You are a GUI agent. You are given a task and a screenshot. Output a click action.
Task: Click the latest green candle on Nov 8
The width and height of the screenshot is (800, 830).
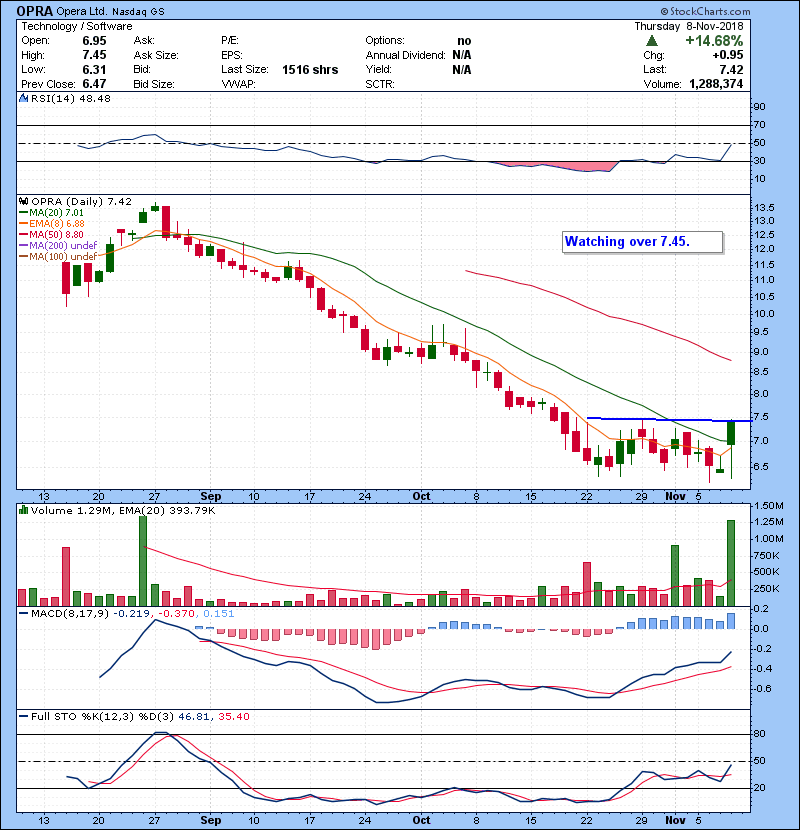[x=731, y=433]
